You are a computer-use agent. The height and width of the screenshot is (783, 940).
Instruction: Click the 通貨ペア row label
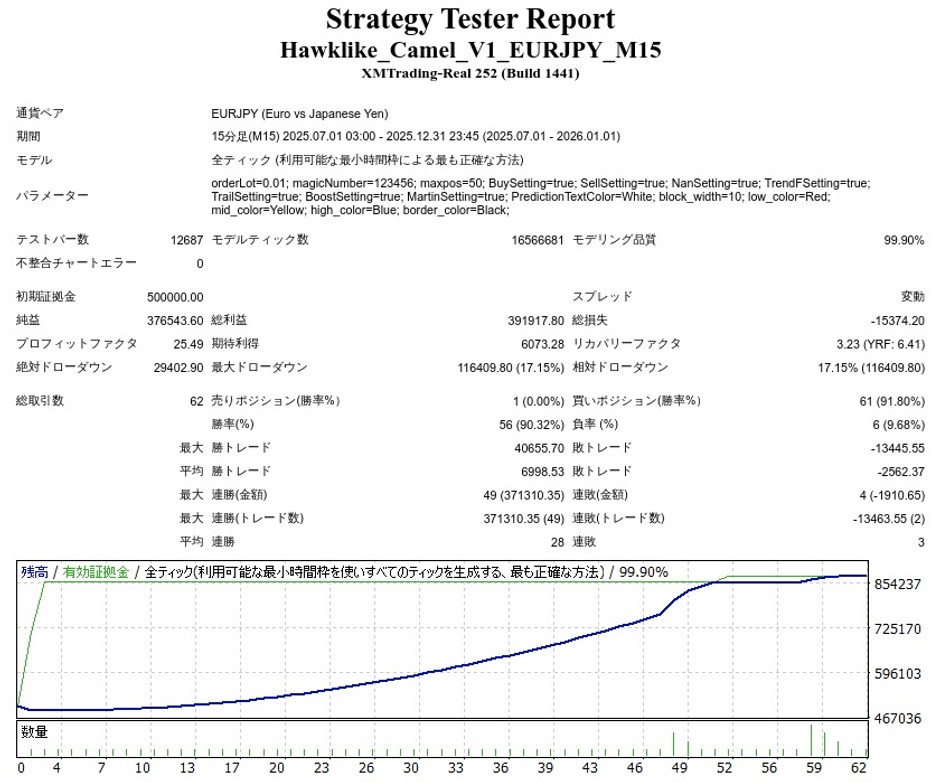click(x=41, y=113)
